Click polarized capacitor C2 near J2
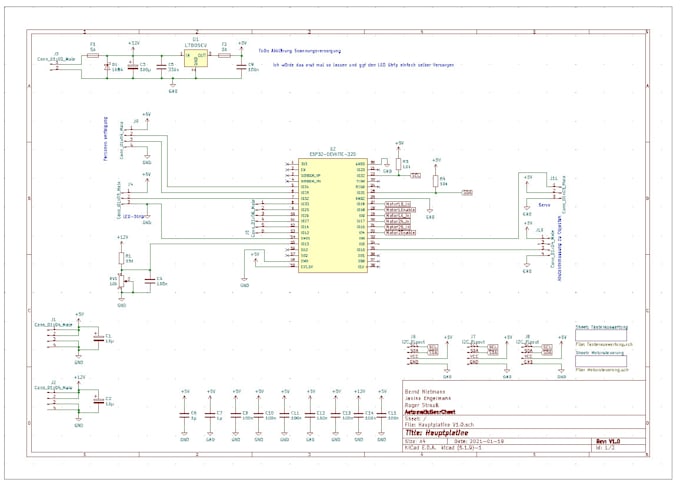Viewport: 680px width, 486px height. (x=99, y=401)
